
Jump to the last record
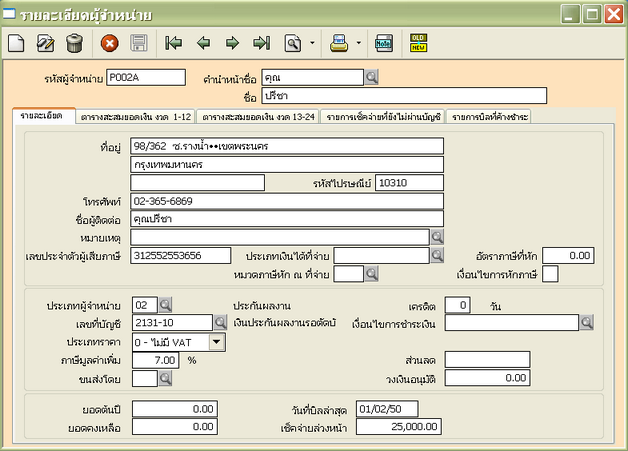(261, 43)
